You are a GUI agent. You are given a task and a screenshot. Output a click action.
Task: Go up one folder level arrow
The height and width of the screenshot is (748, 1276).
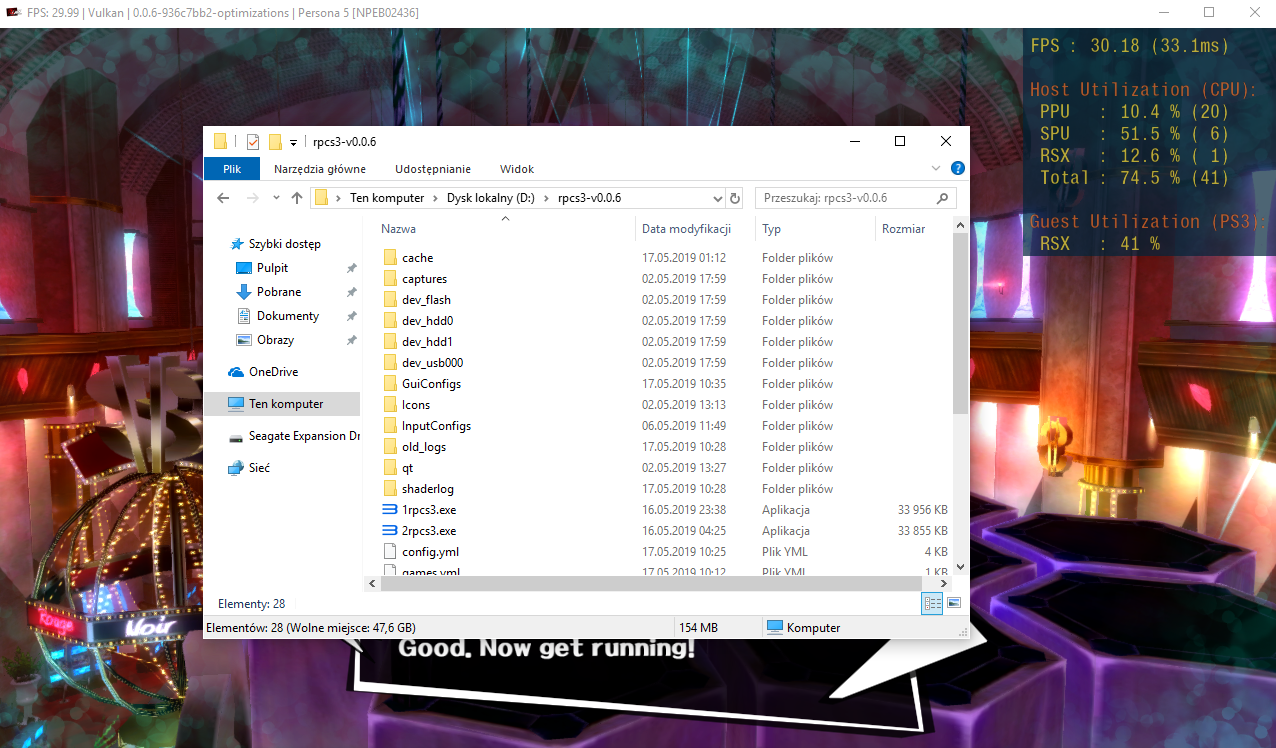[297, 198]
